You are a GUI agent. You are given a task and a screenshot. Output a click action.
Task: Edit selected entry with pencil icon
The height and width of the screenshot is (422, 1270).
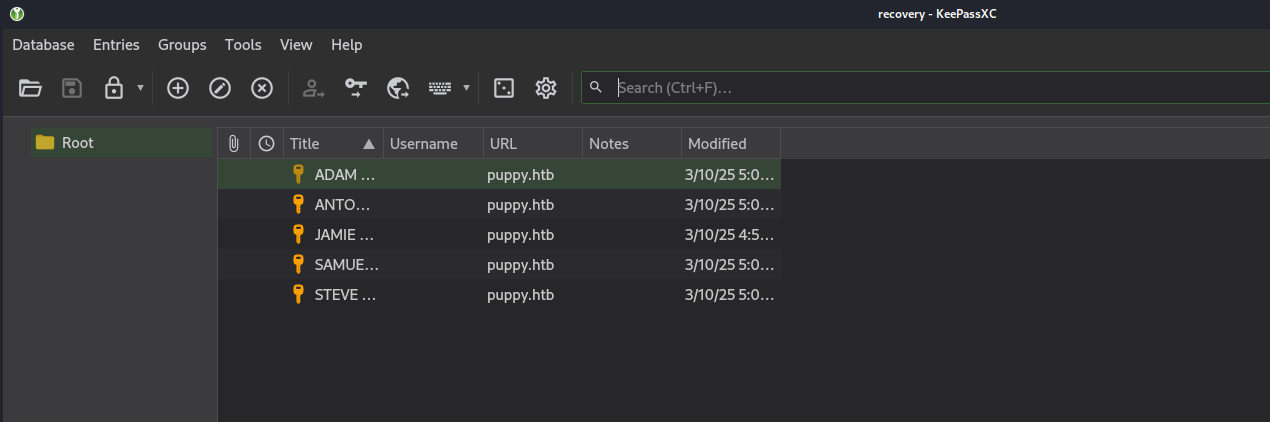[x=220, y=88]
